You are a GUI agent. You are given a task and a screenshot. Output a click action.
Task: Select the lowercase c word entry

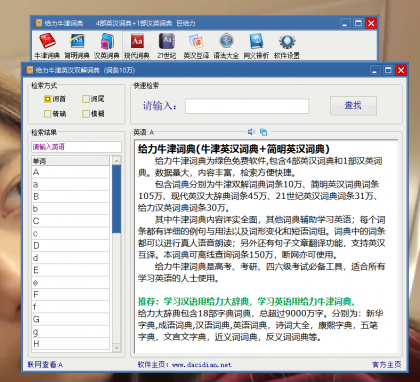[71, 233]
